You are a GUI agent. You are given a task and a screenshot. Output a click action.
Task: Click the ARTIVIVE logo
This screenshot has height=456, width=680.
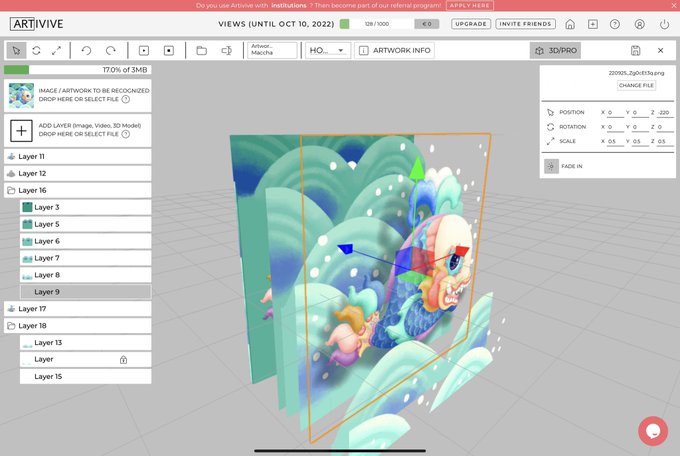pos(37,24)
